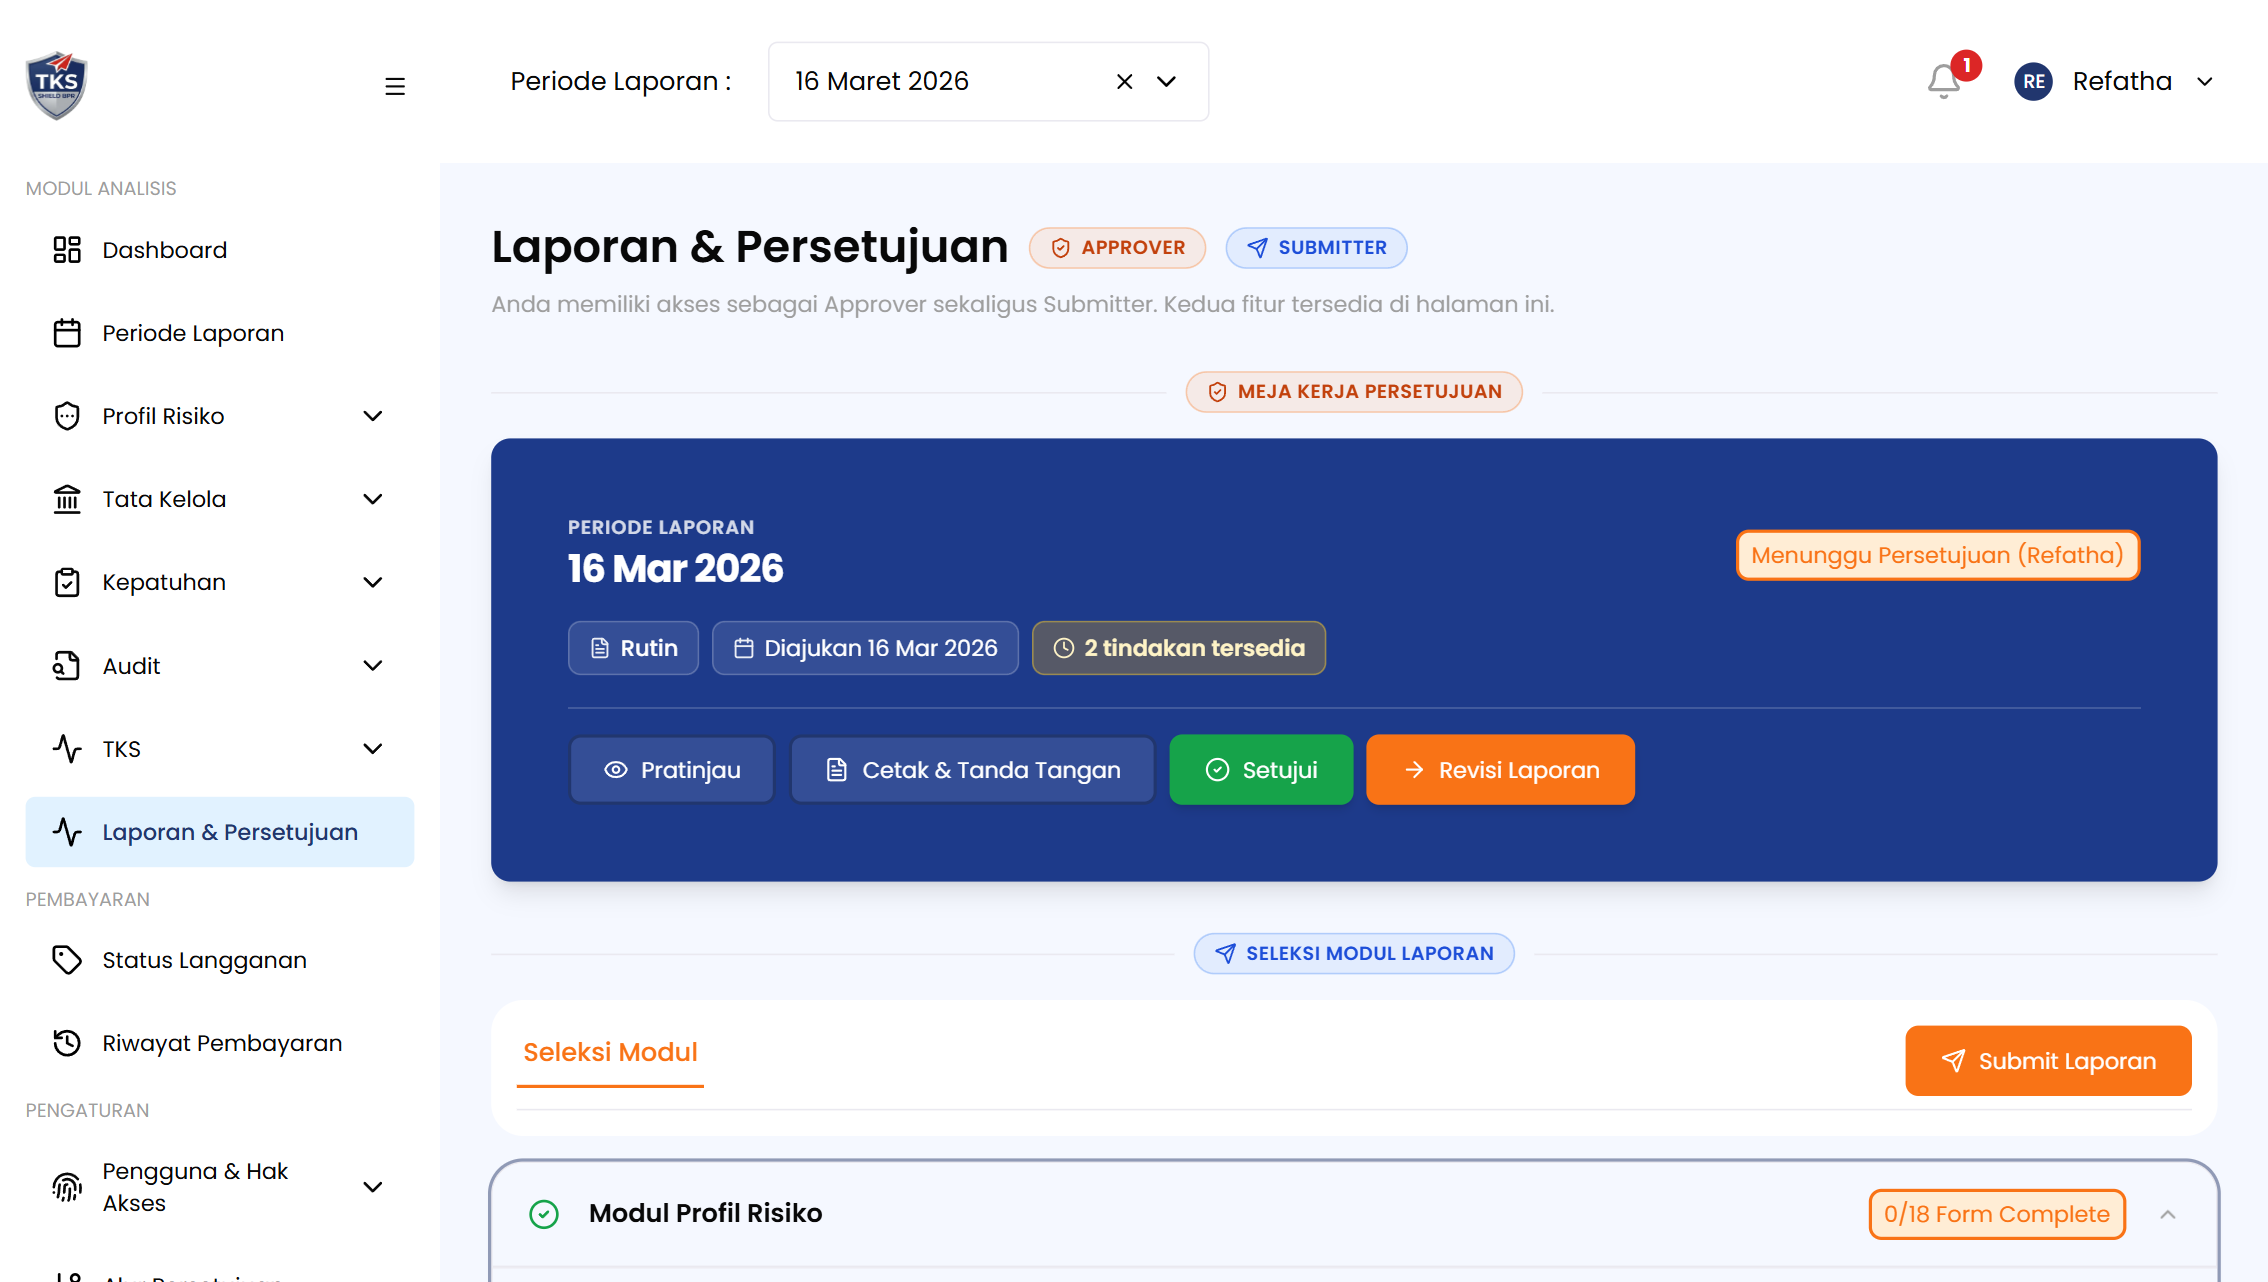Click the Revisi Laporan button
This screenshot has width=2268, height=1282.
1500,769
